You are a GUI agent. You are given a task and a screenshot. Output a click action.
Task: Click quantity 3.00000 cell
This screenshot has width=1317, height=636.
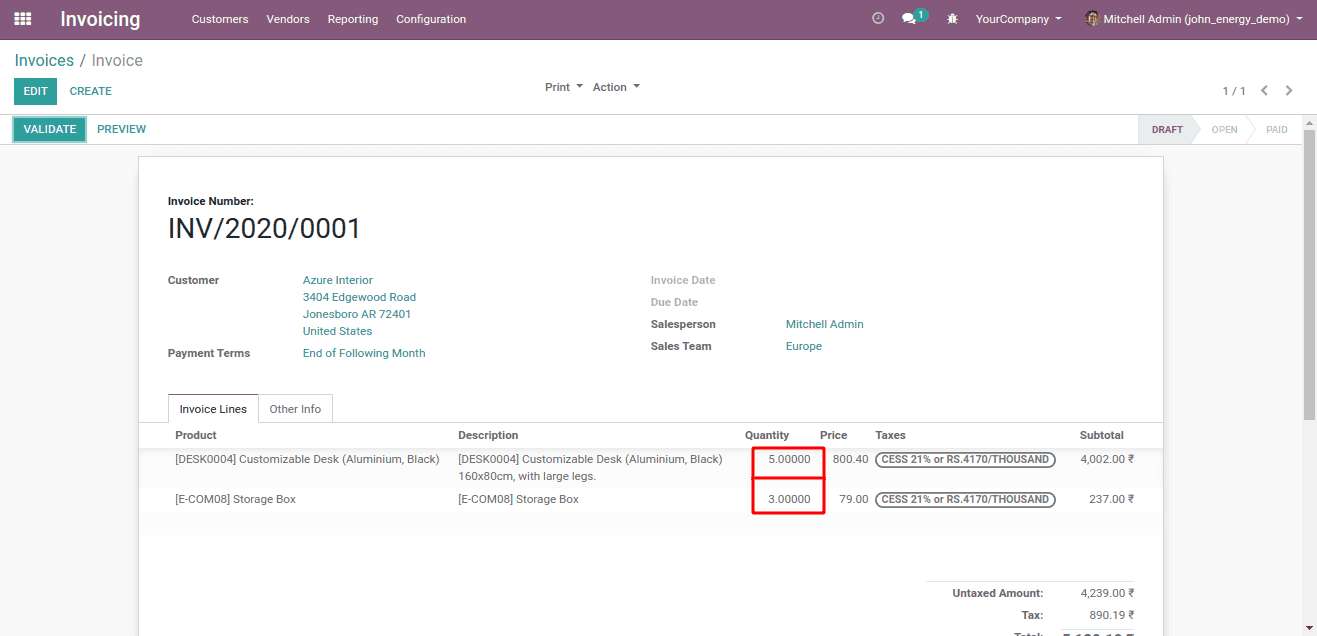point(789,499)
